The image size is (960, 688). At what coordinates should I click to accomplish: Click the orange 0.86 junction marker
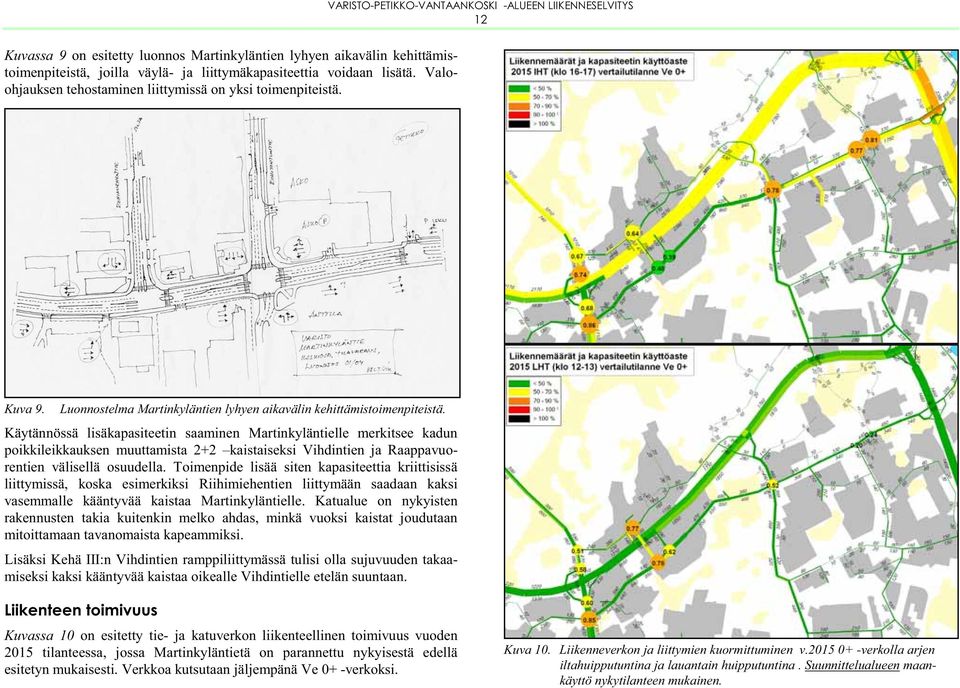pos(589,324)
